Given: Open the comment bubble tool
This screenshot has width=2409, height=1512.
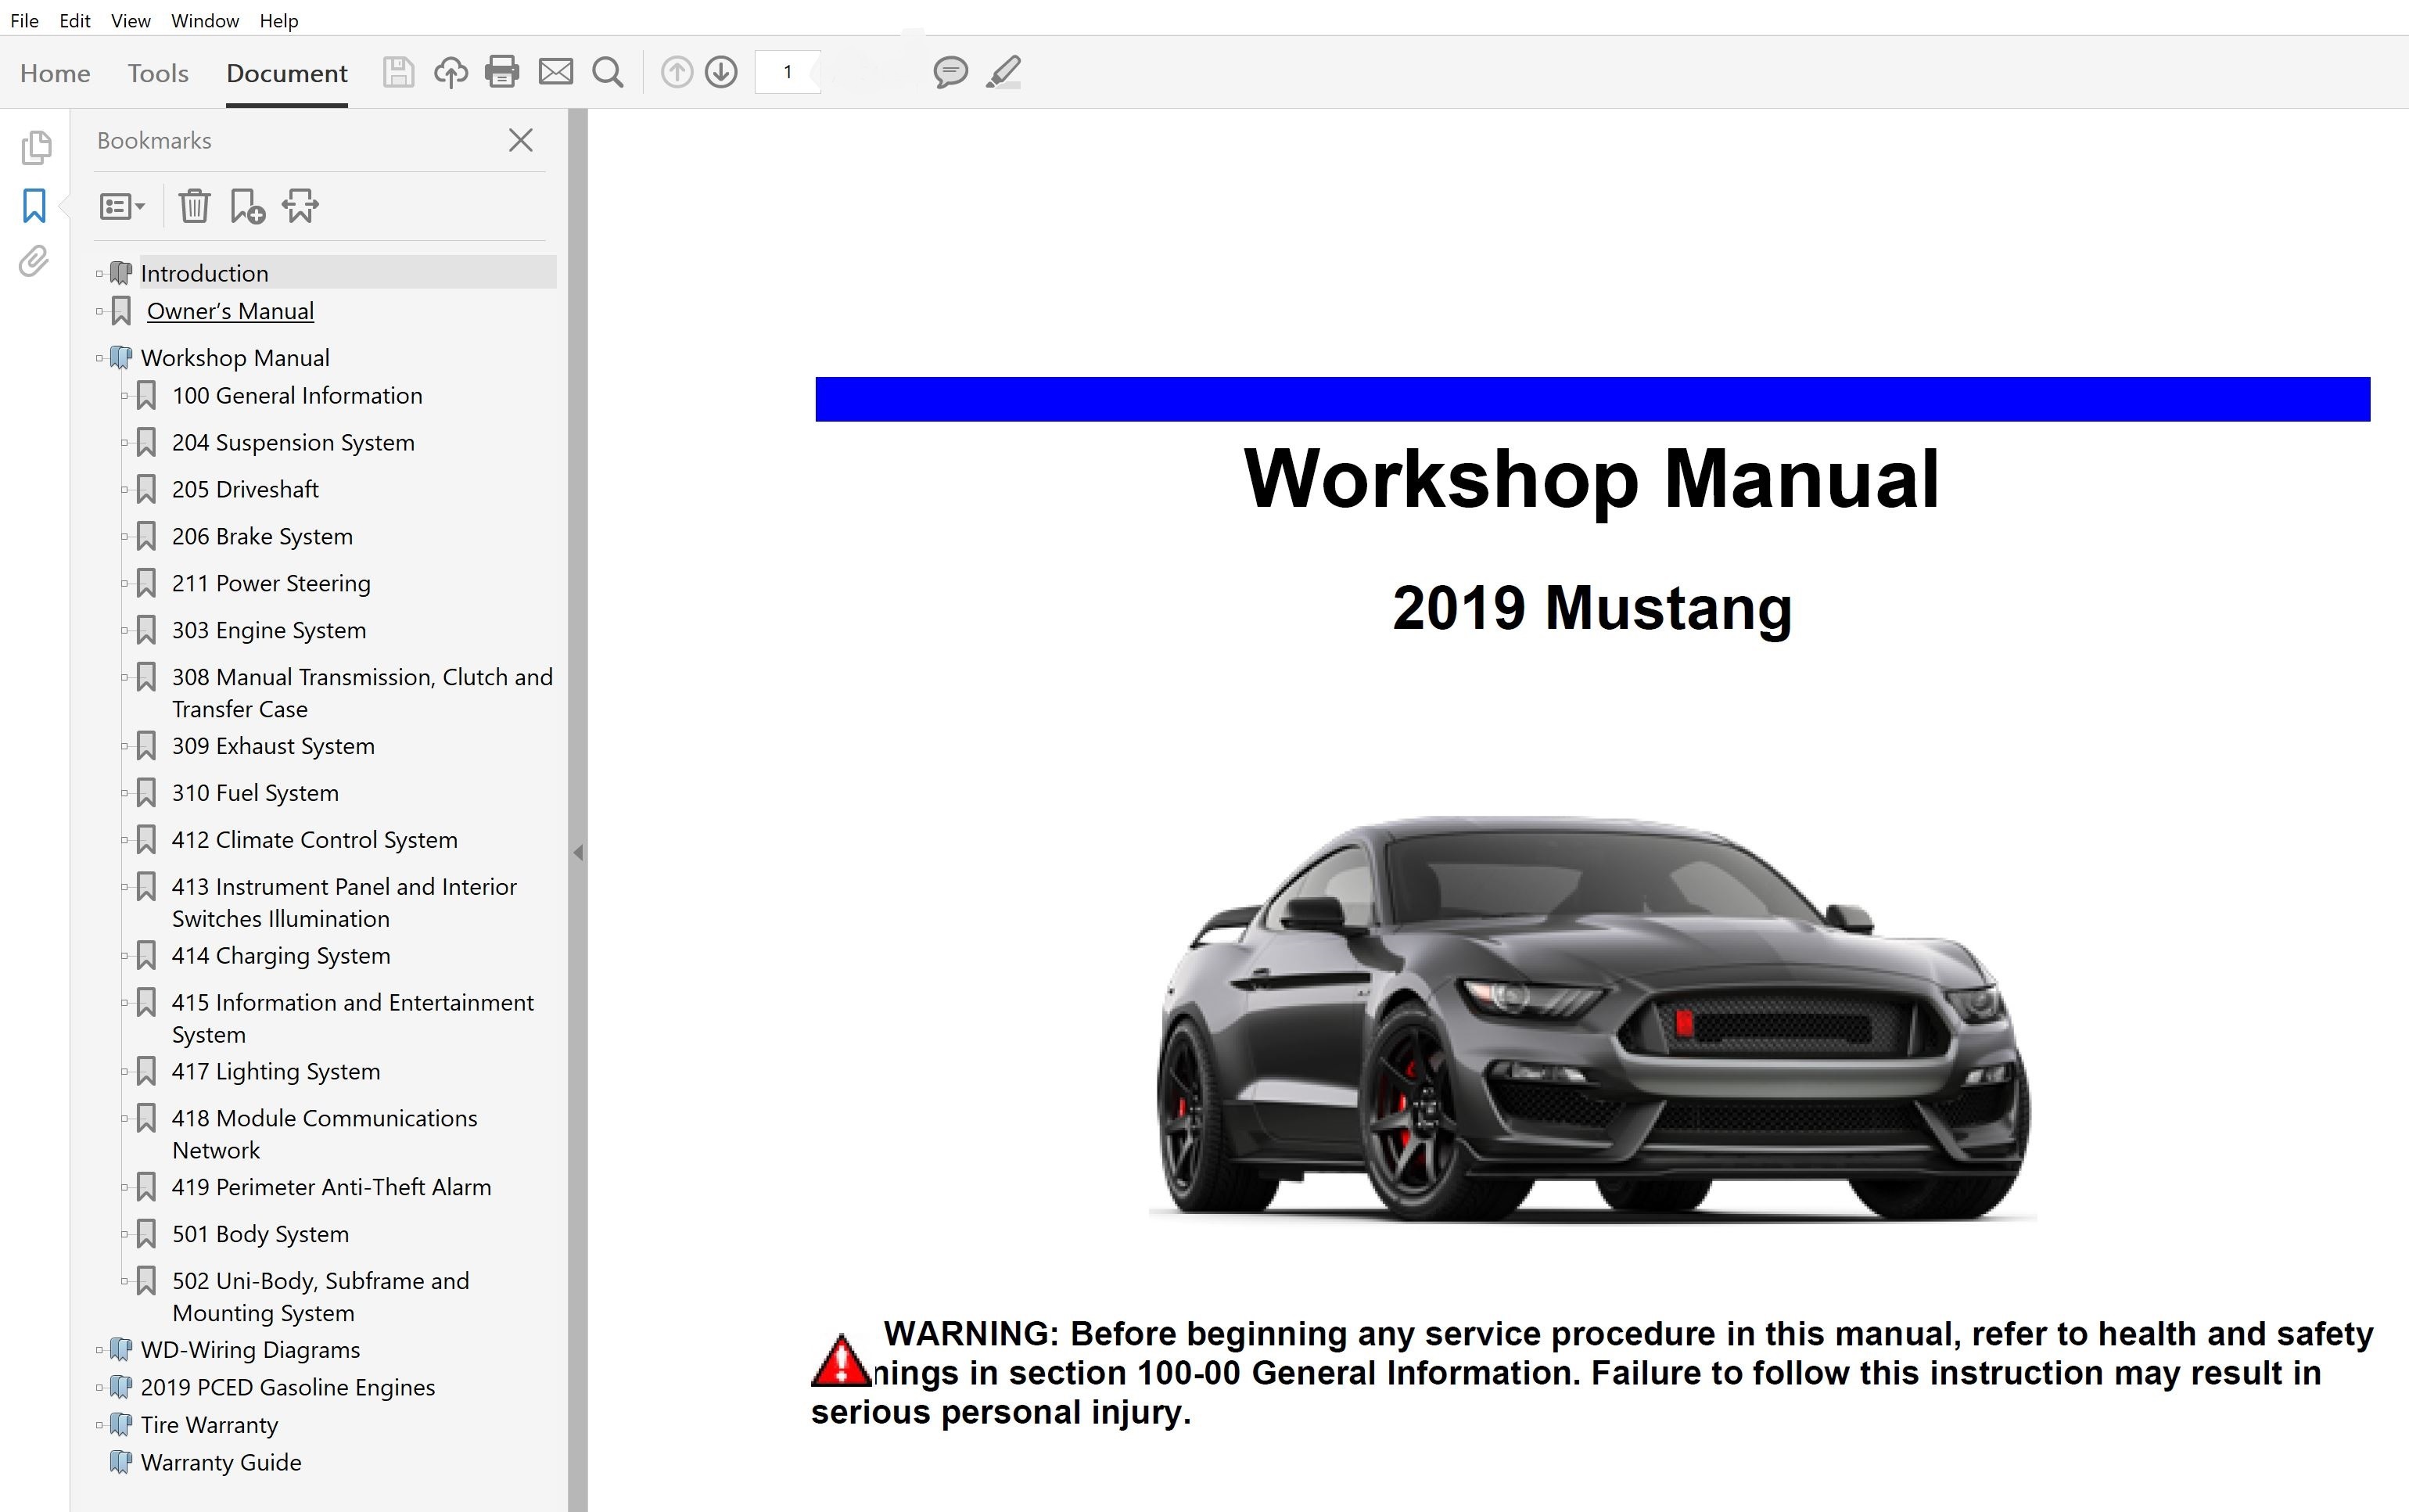Looking at the screenshot, I should (950, 72).
